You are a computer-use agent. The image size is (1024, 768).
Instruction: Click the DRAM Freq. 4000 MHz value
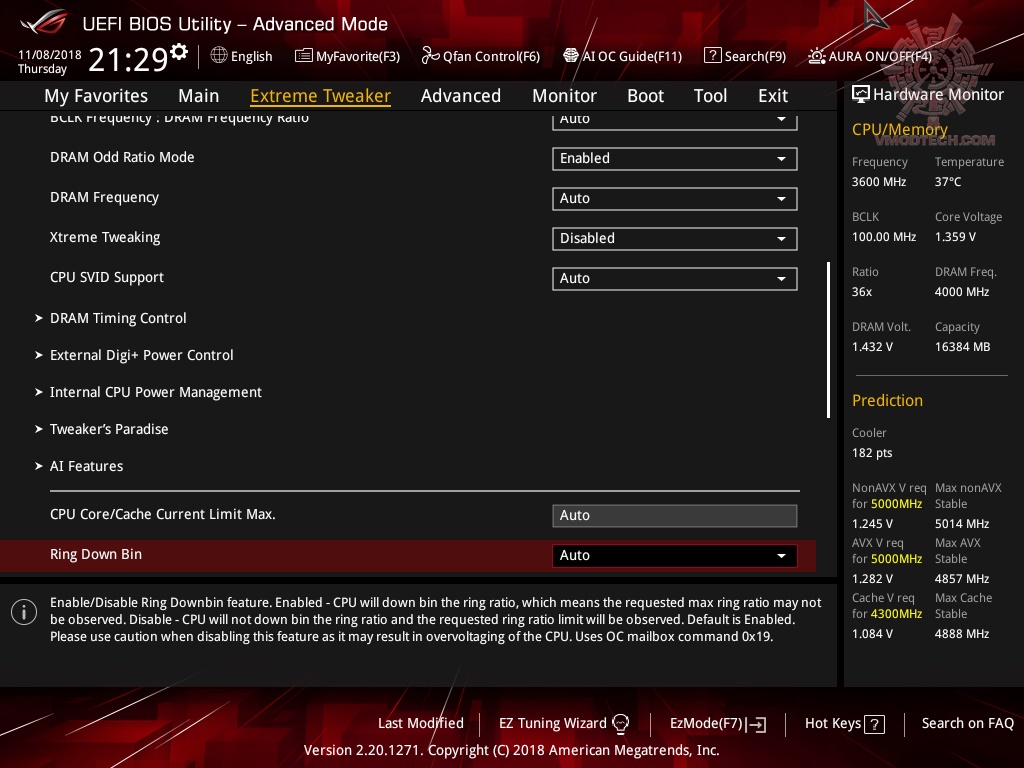pos(962,292)
